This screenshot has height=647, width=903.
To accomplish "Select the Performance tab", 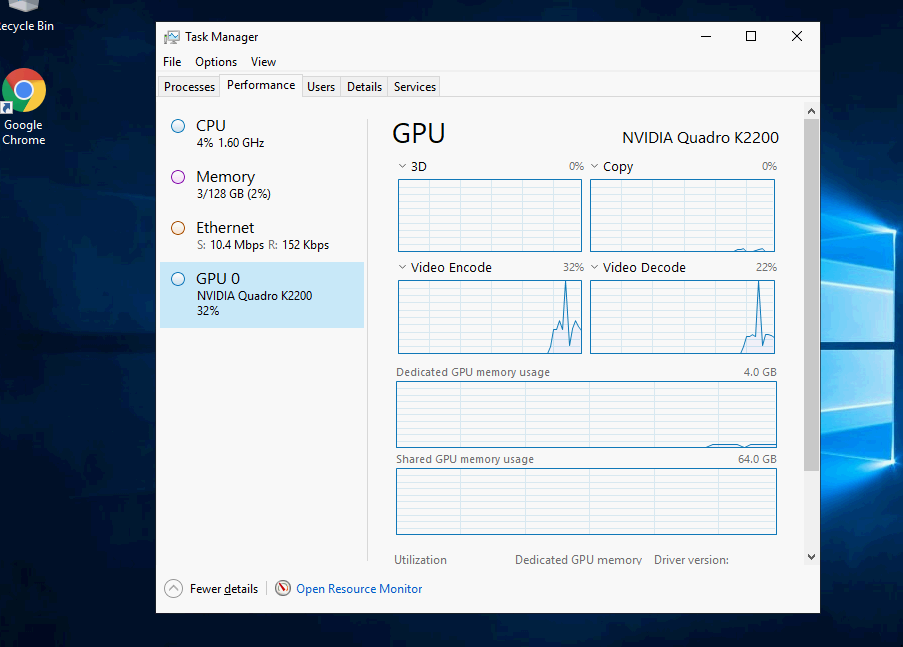I will (261, 85).
